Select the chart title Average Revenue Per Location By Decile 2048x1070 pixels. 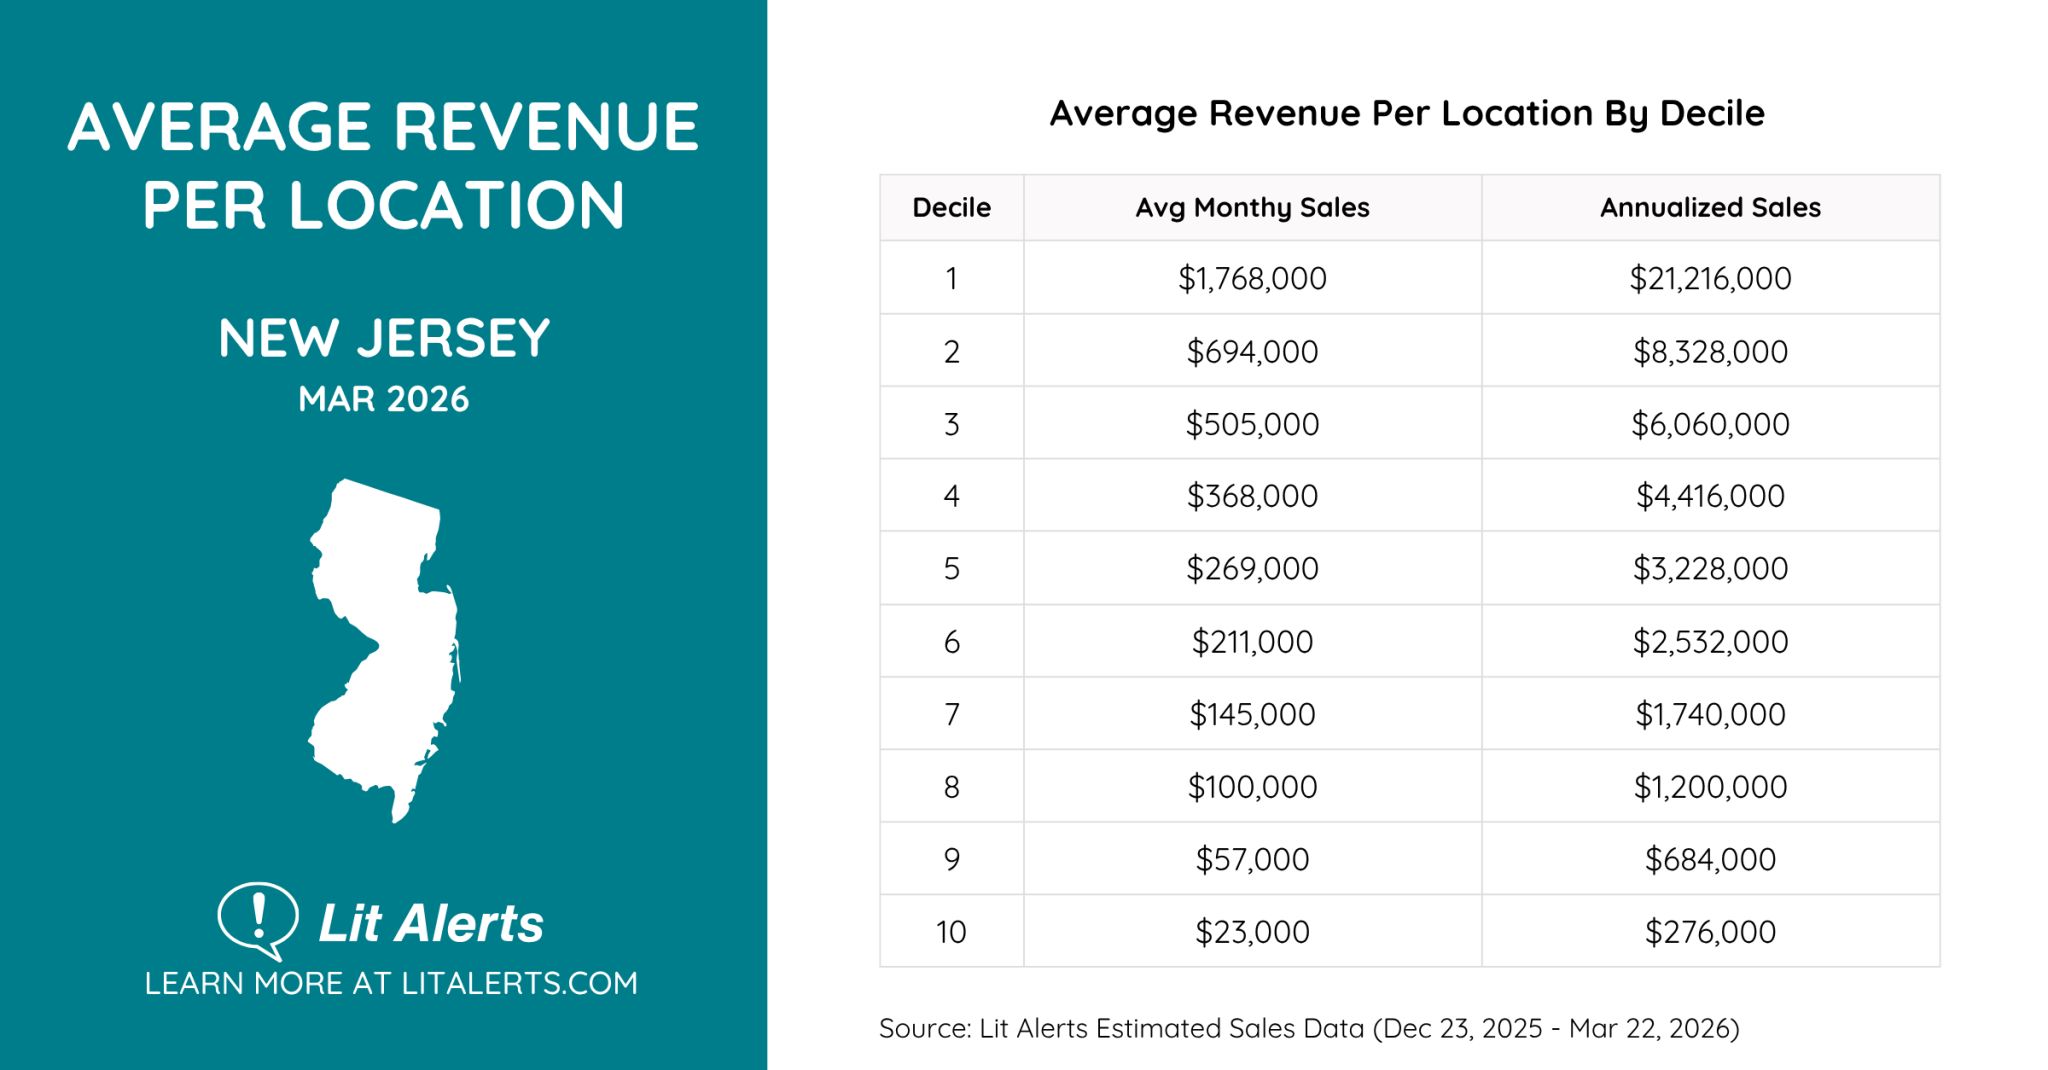tap(1408, 113)
